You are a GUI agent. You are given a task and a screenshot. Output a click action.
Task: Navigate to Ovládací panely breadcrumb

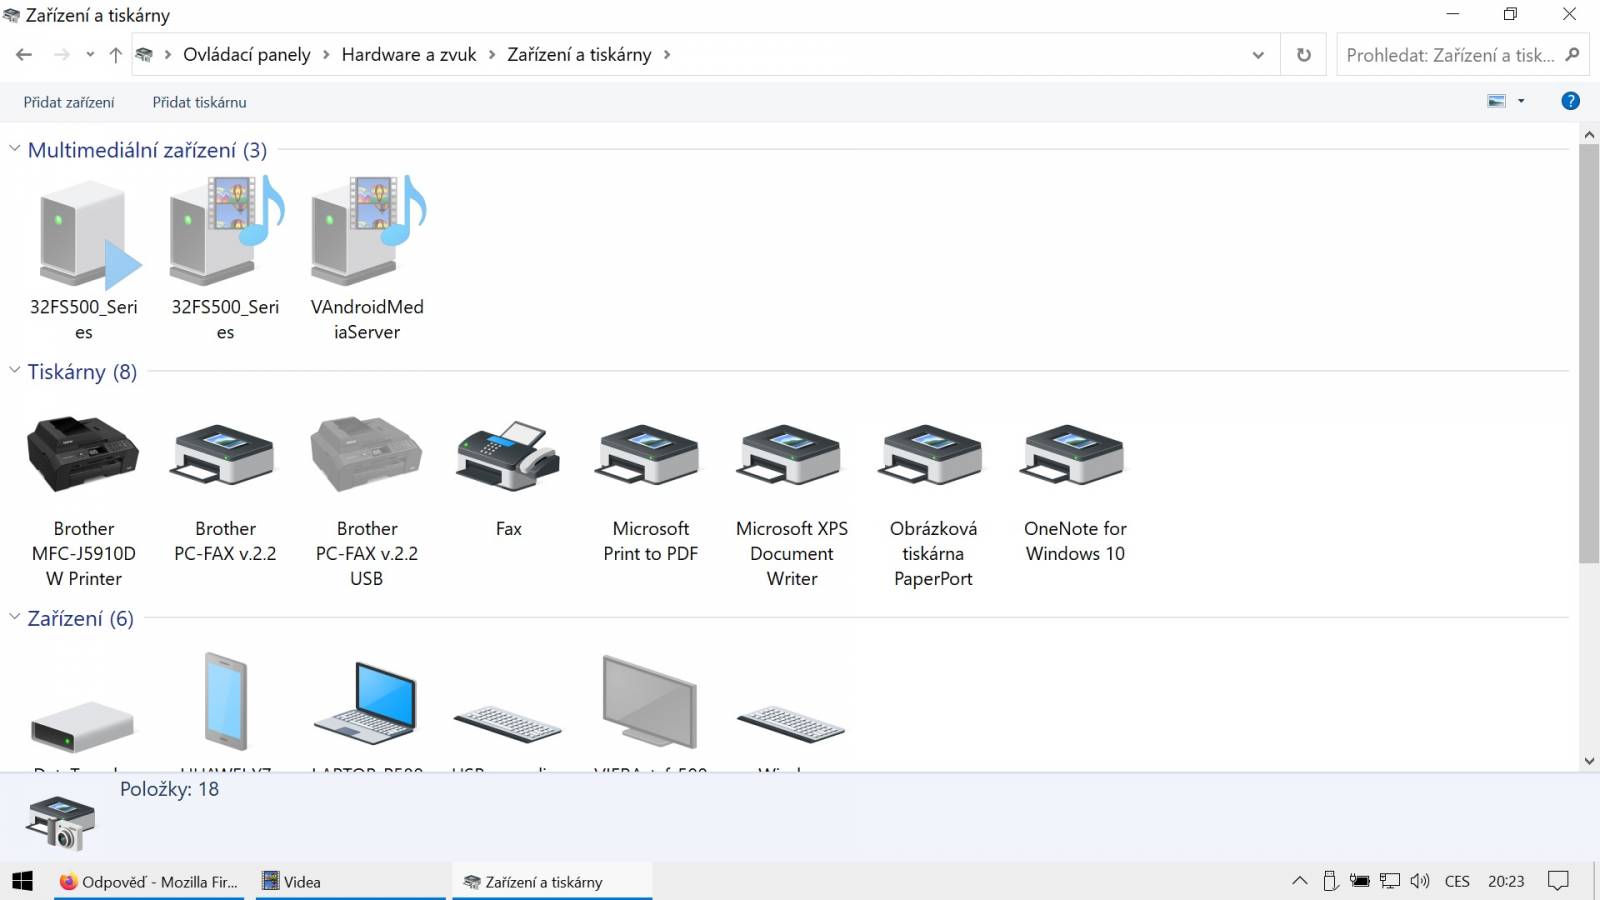(x=247, y=55)
